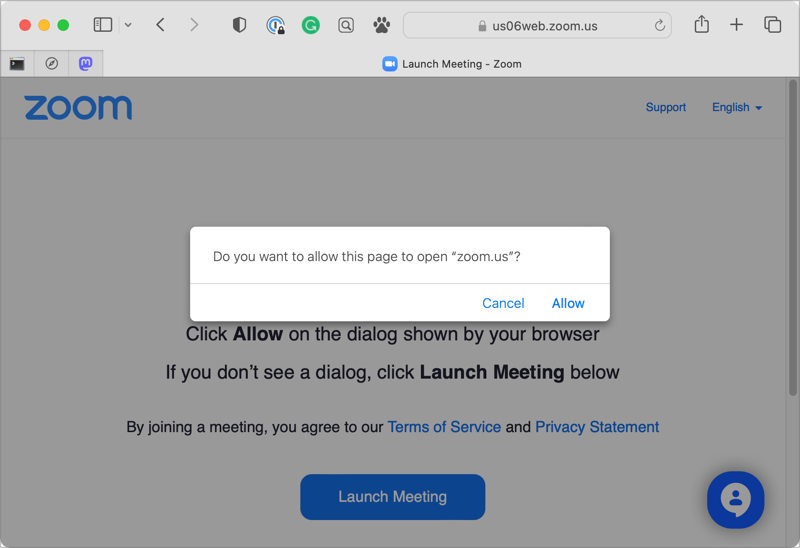Expand the sidebar tab group dropdown arrow
Image resolution: width=800 pixels, height=548 pixels.
tap(128, 25)
